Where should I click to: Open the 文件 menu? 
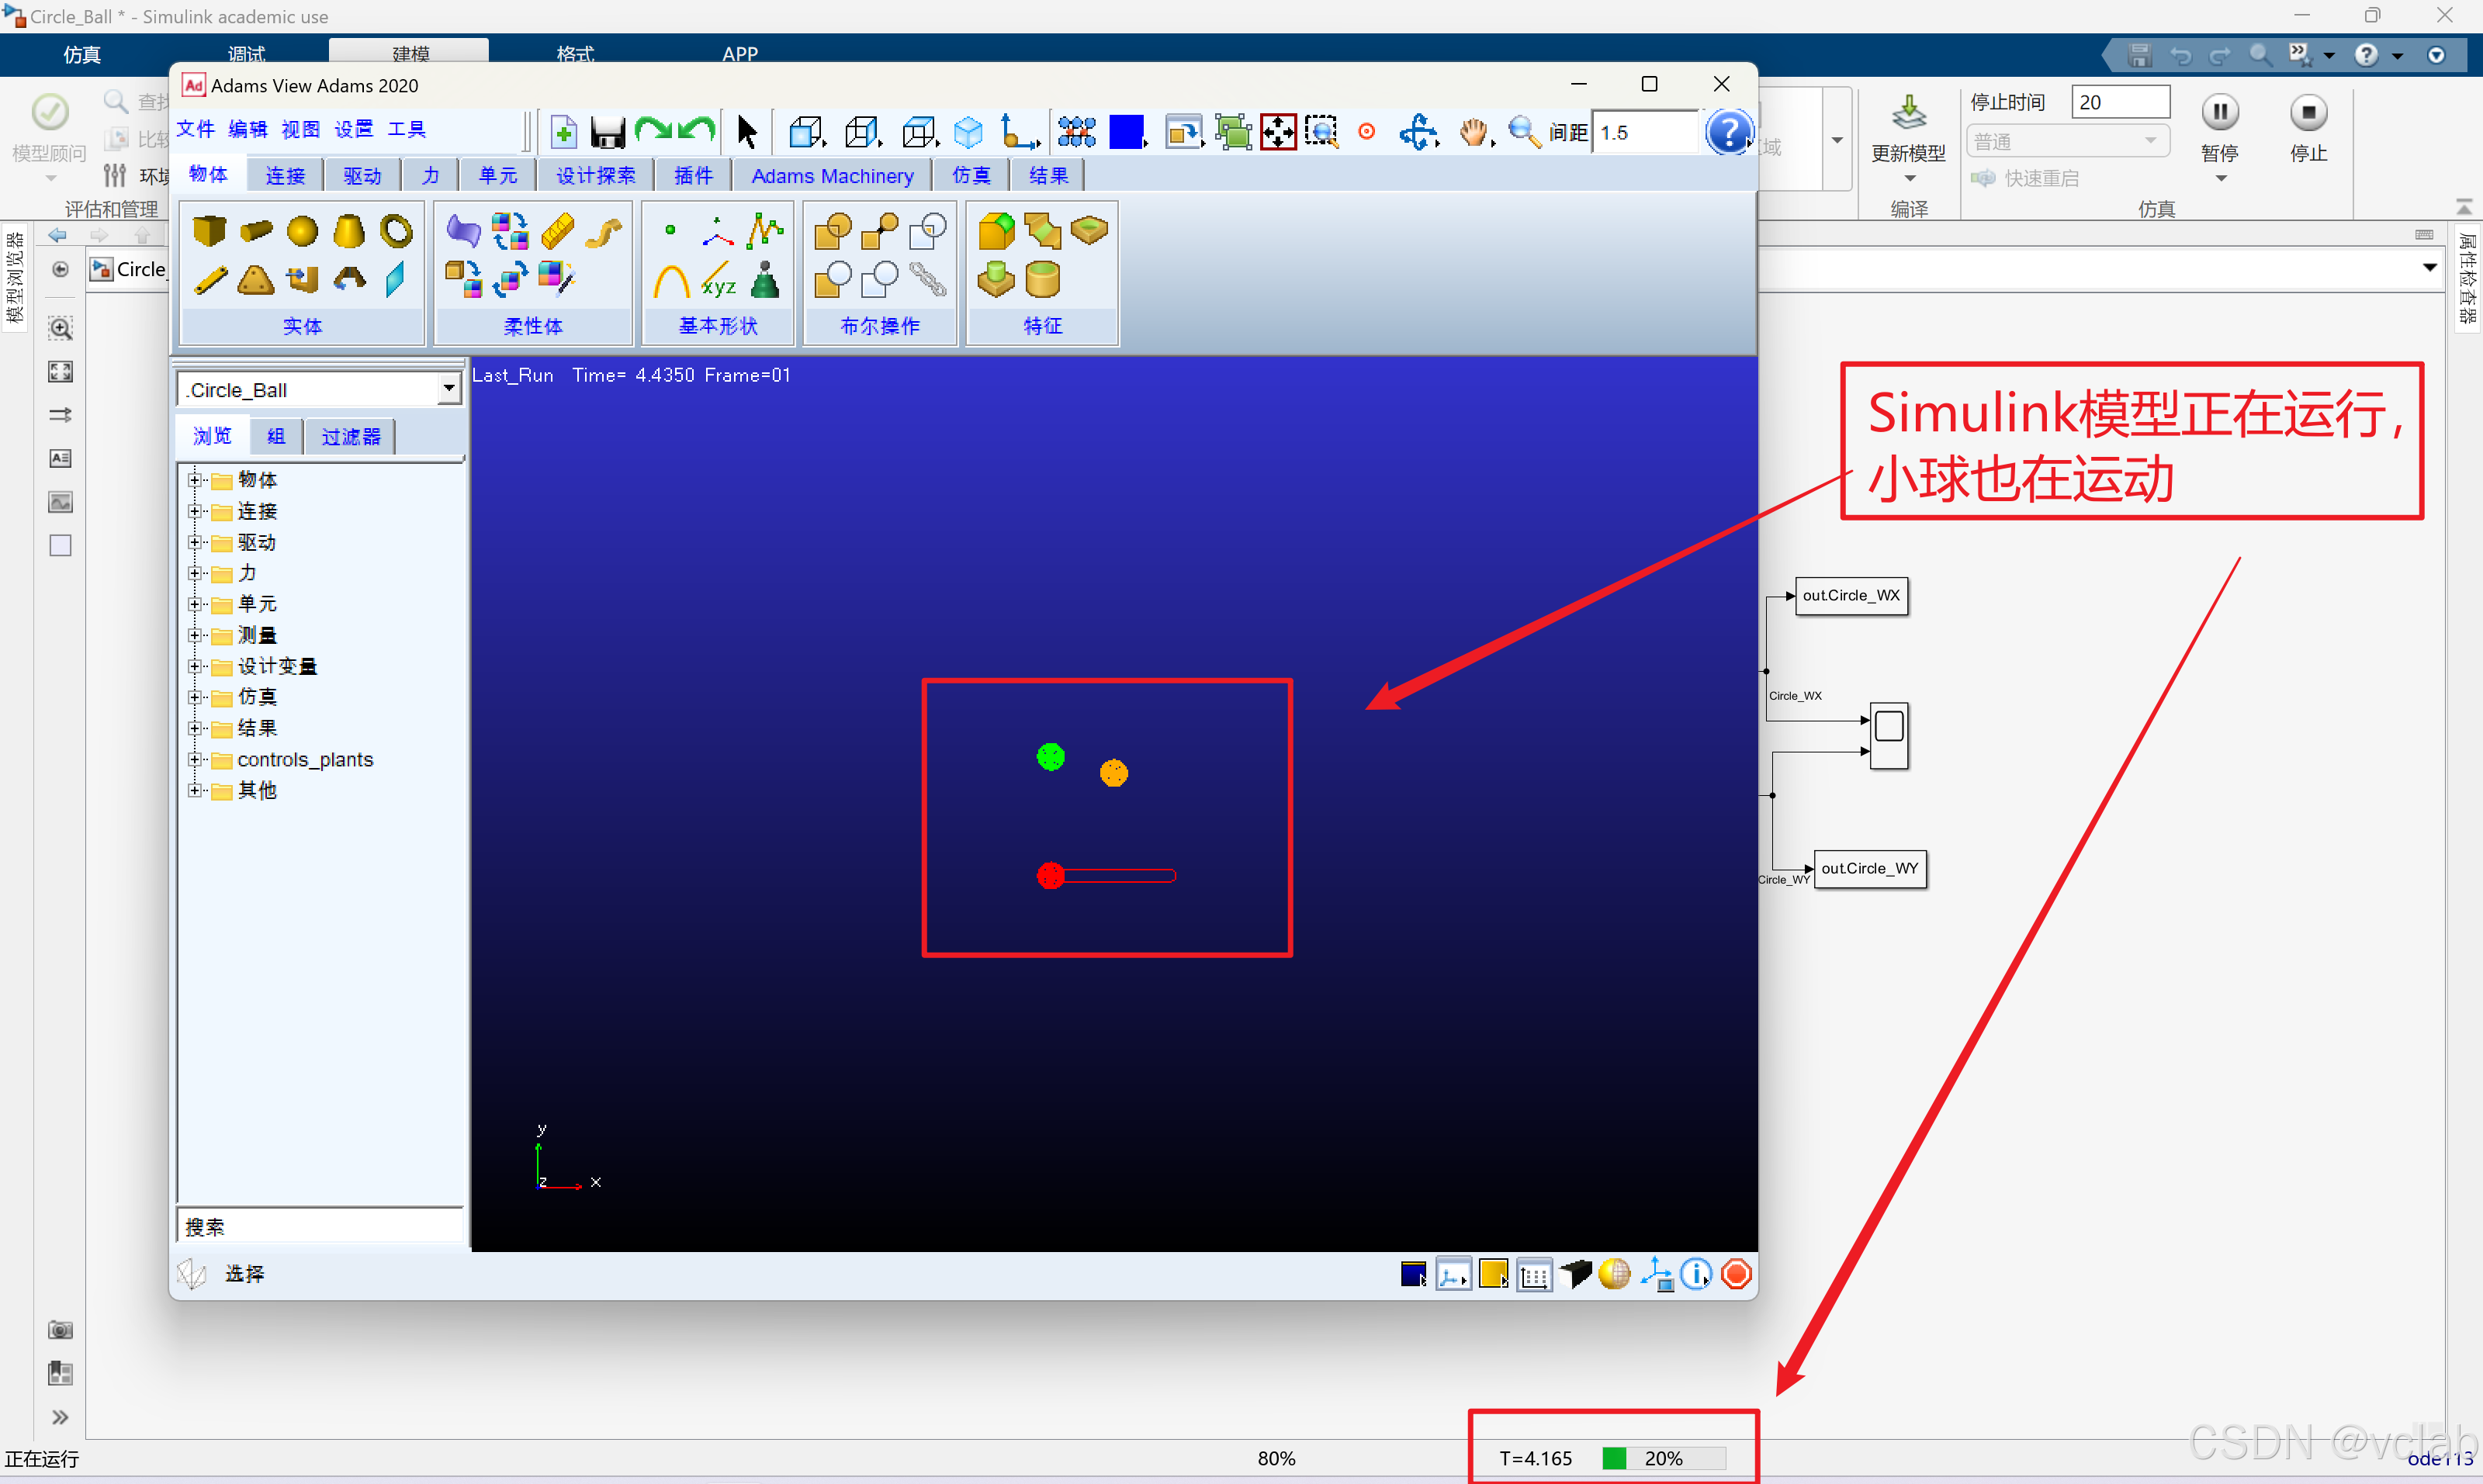(195, 129)
